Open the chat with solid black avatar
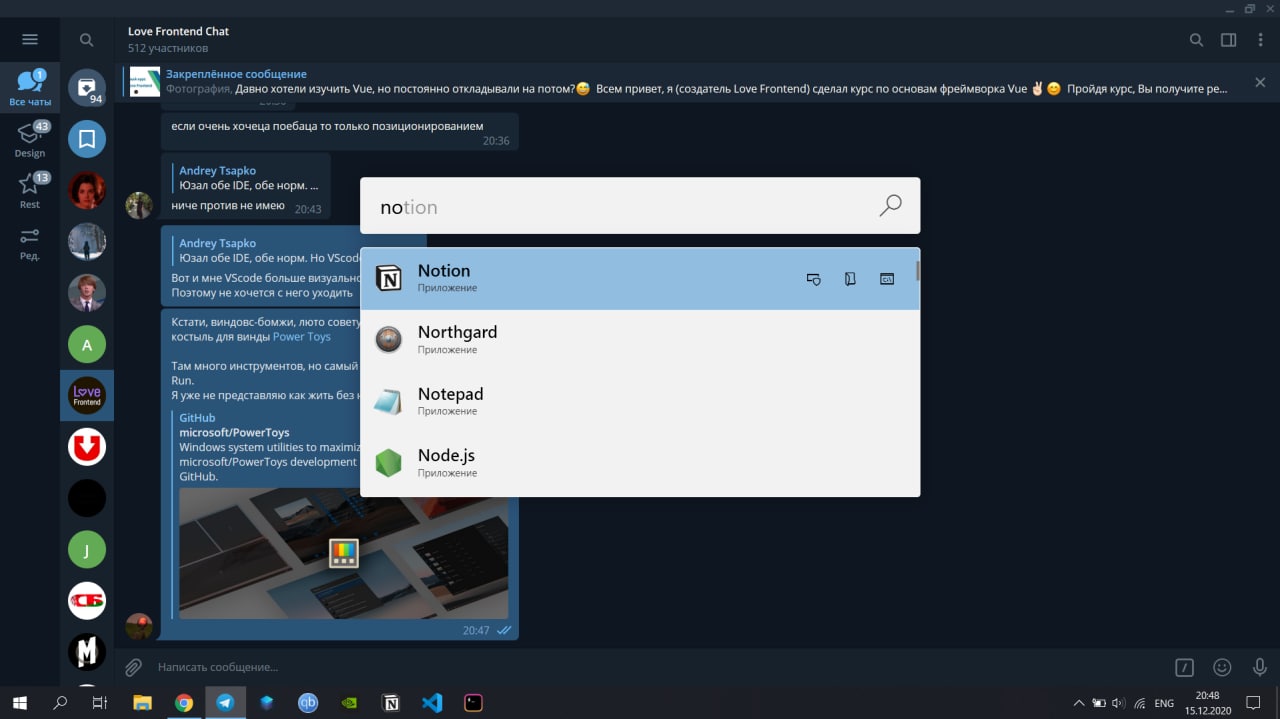The height and width of the screenshot is (719, 1280). click(87, 498)
